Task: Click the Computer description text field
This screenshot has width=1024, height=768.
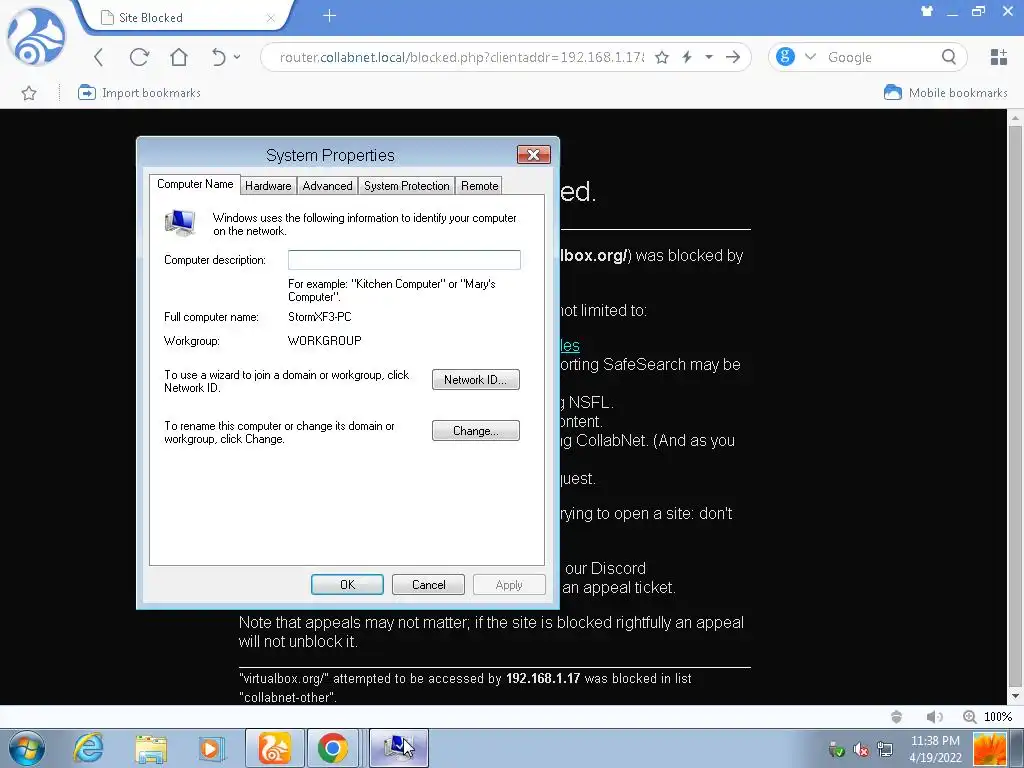Action: 404,260
